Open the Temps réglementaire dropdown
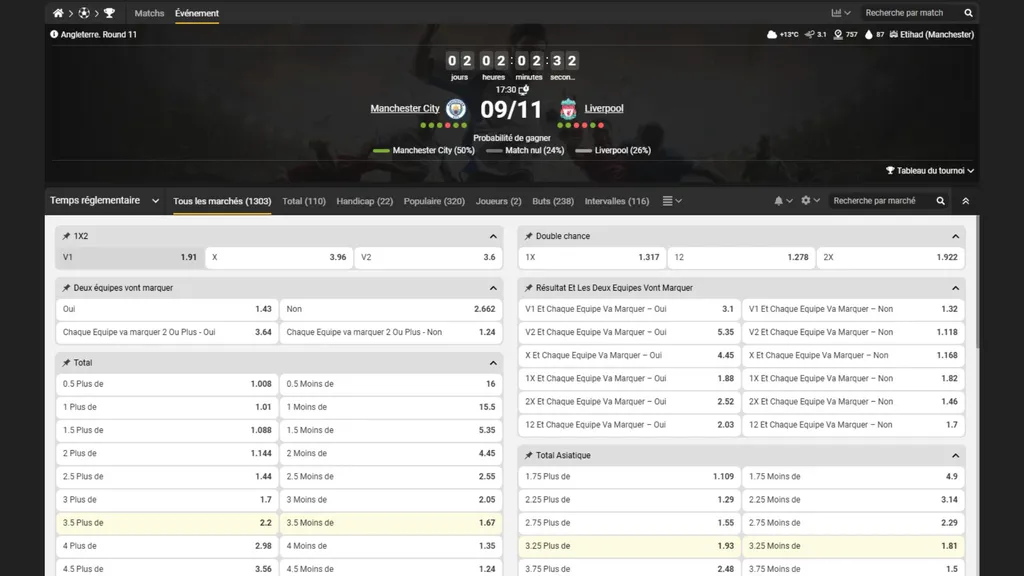Screen dimensions: 1024x576 [105, 201]
